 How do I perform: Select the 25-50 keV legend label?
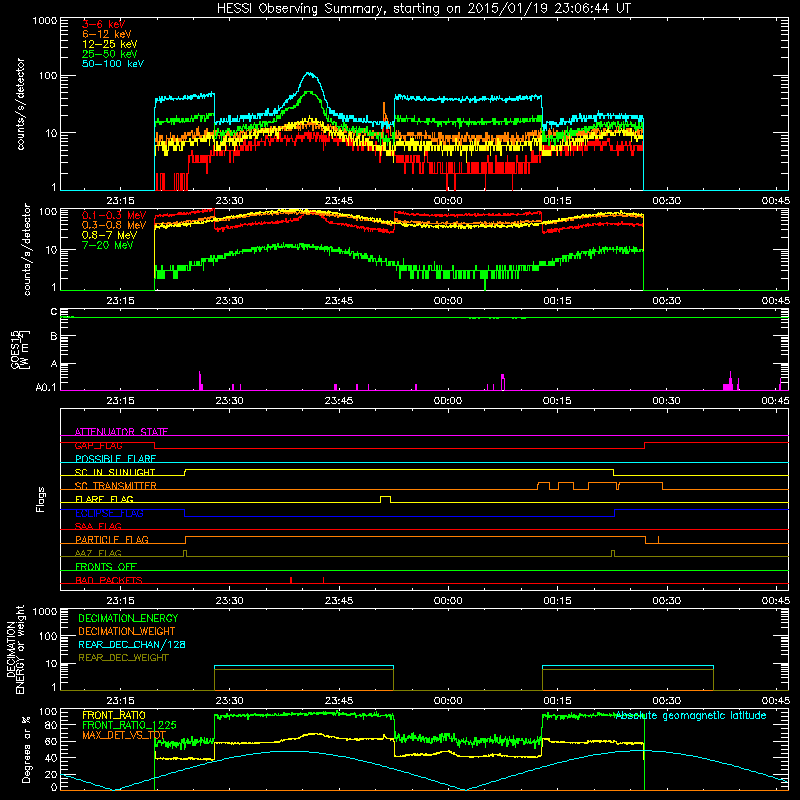(x=110, y=54)
